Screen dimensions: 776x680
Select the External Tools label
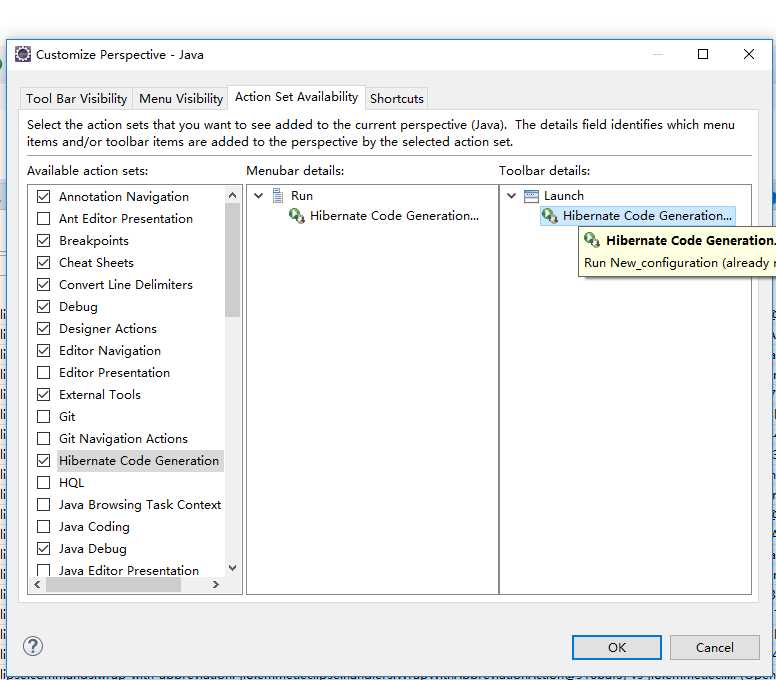tap(99, 394)
